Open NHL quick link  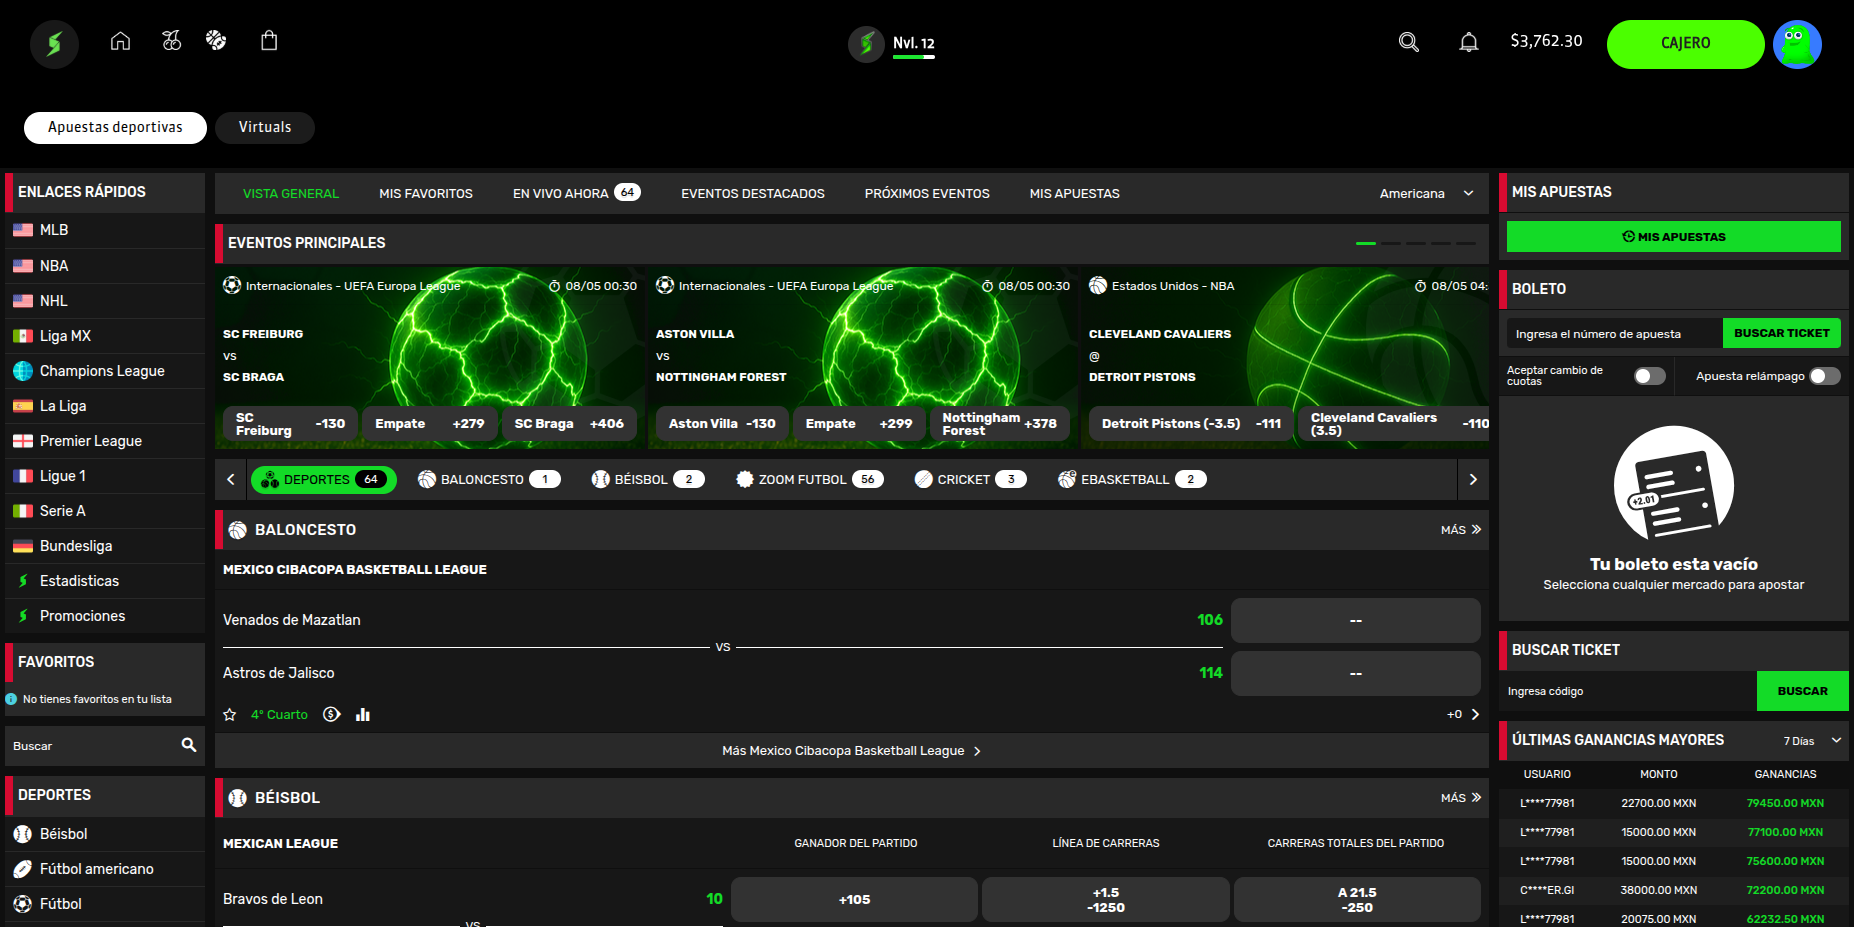pyautogui.click(x=105, y=301)
